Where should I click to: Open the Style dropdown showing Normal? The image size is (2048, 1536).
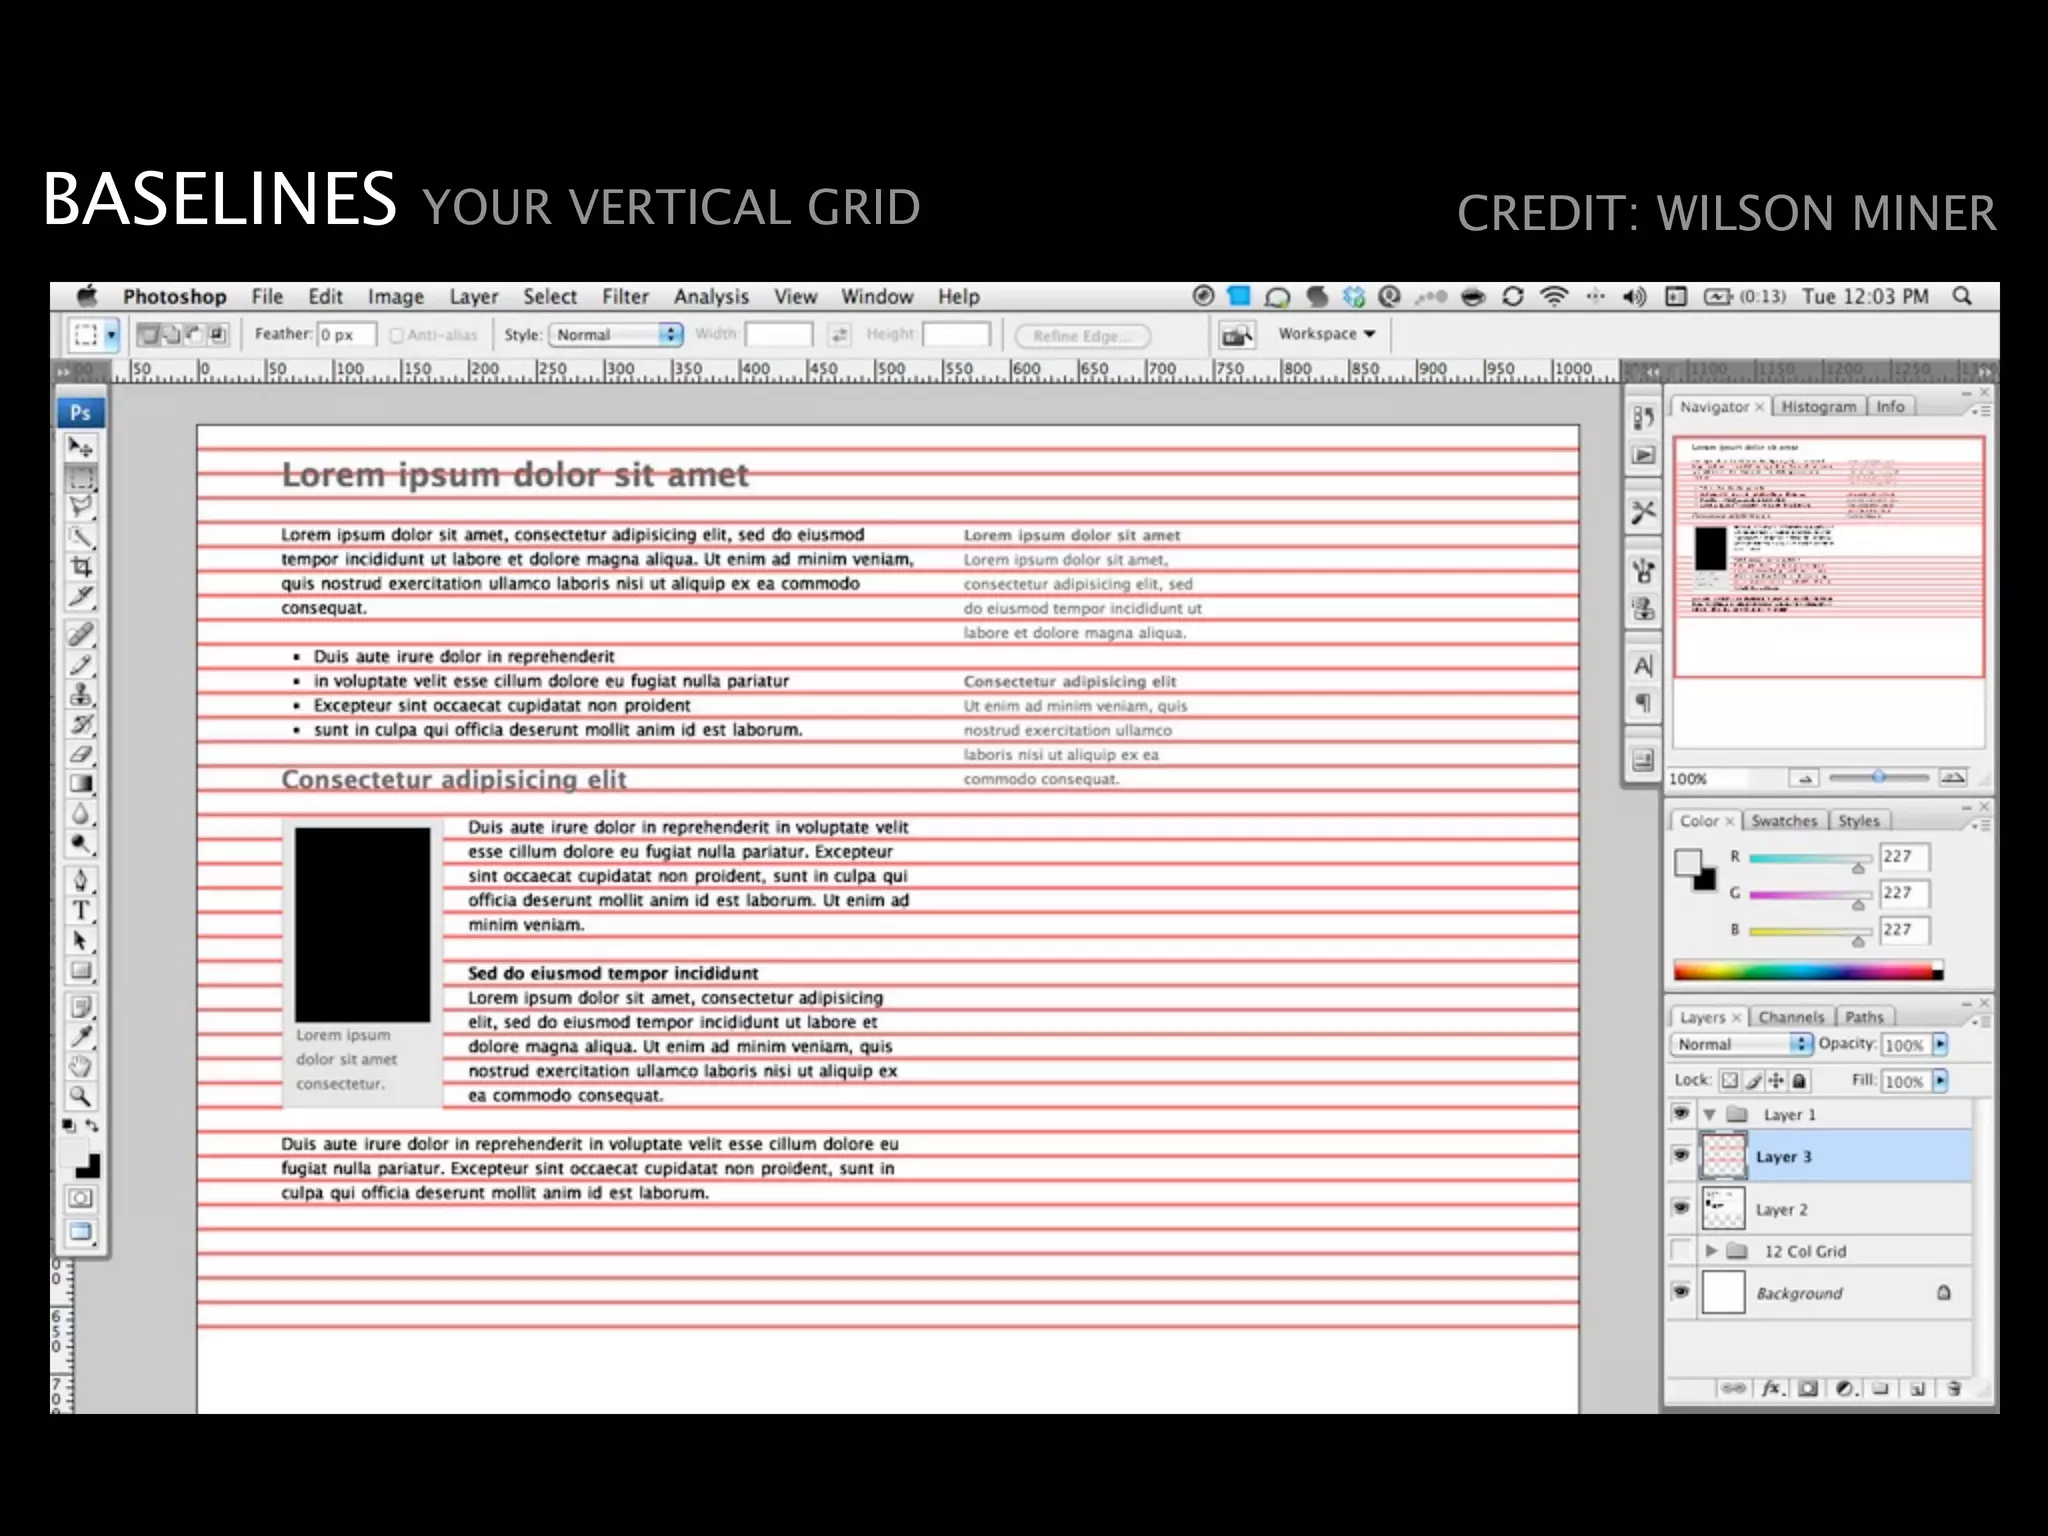click(x=616, y=334)
